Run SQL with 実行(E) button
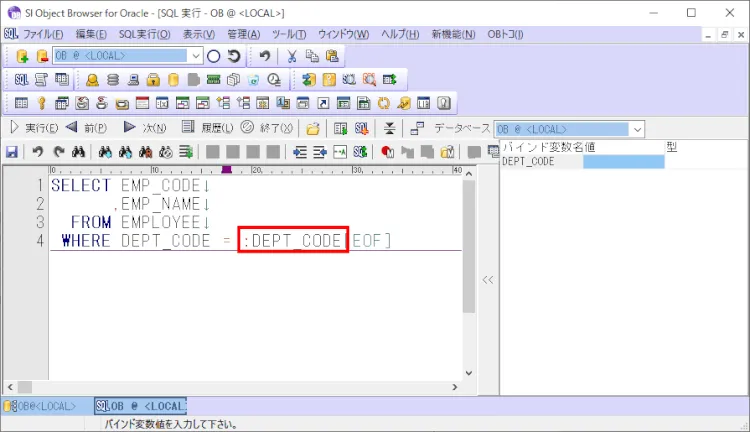The width and height of the screenshot is (750, 432). 34,128
